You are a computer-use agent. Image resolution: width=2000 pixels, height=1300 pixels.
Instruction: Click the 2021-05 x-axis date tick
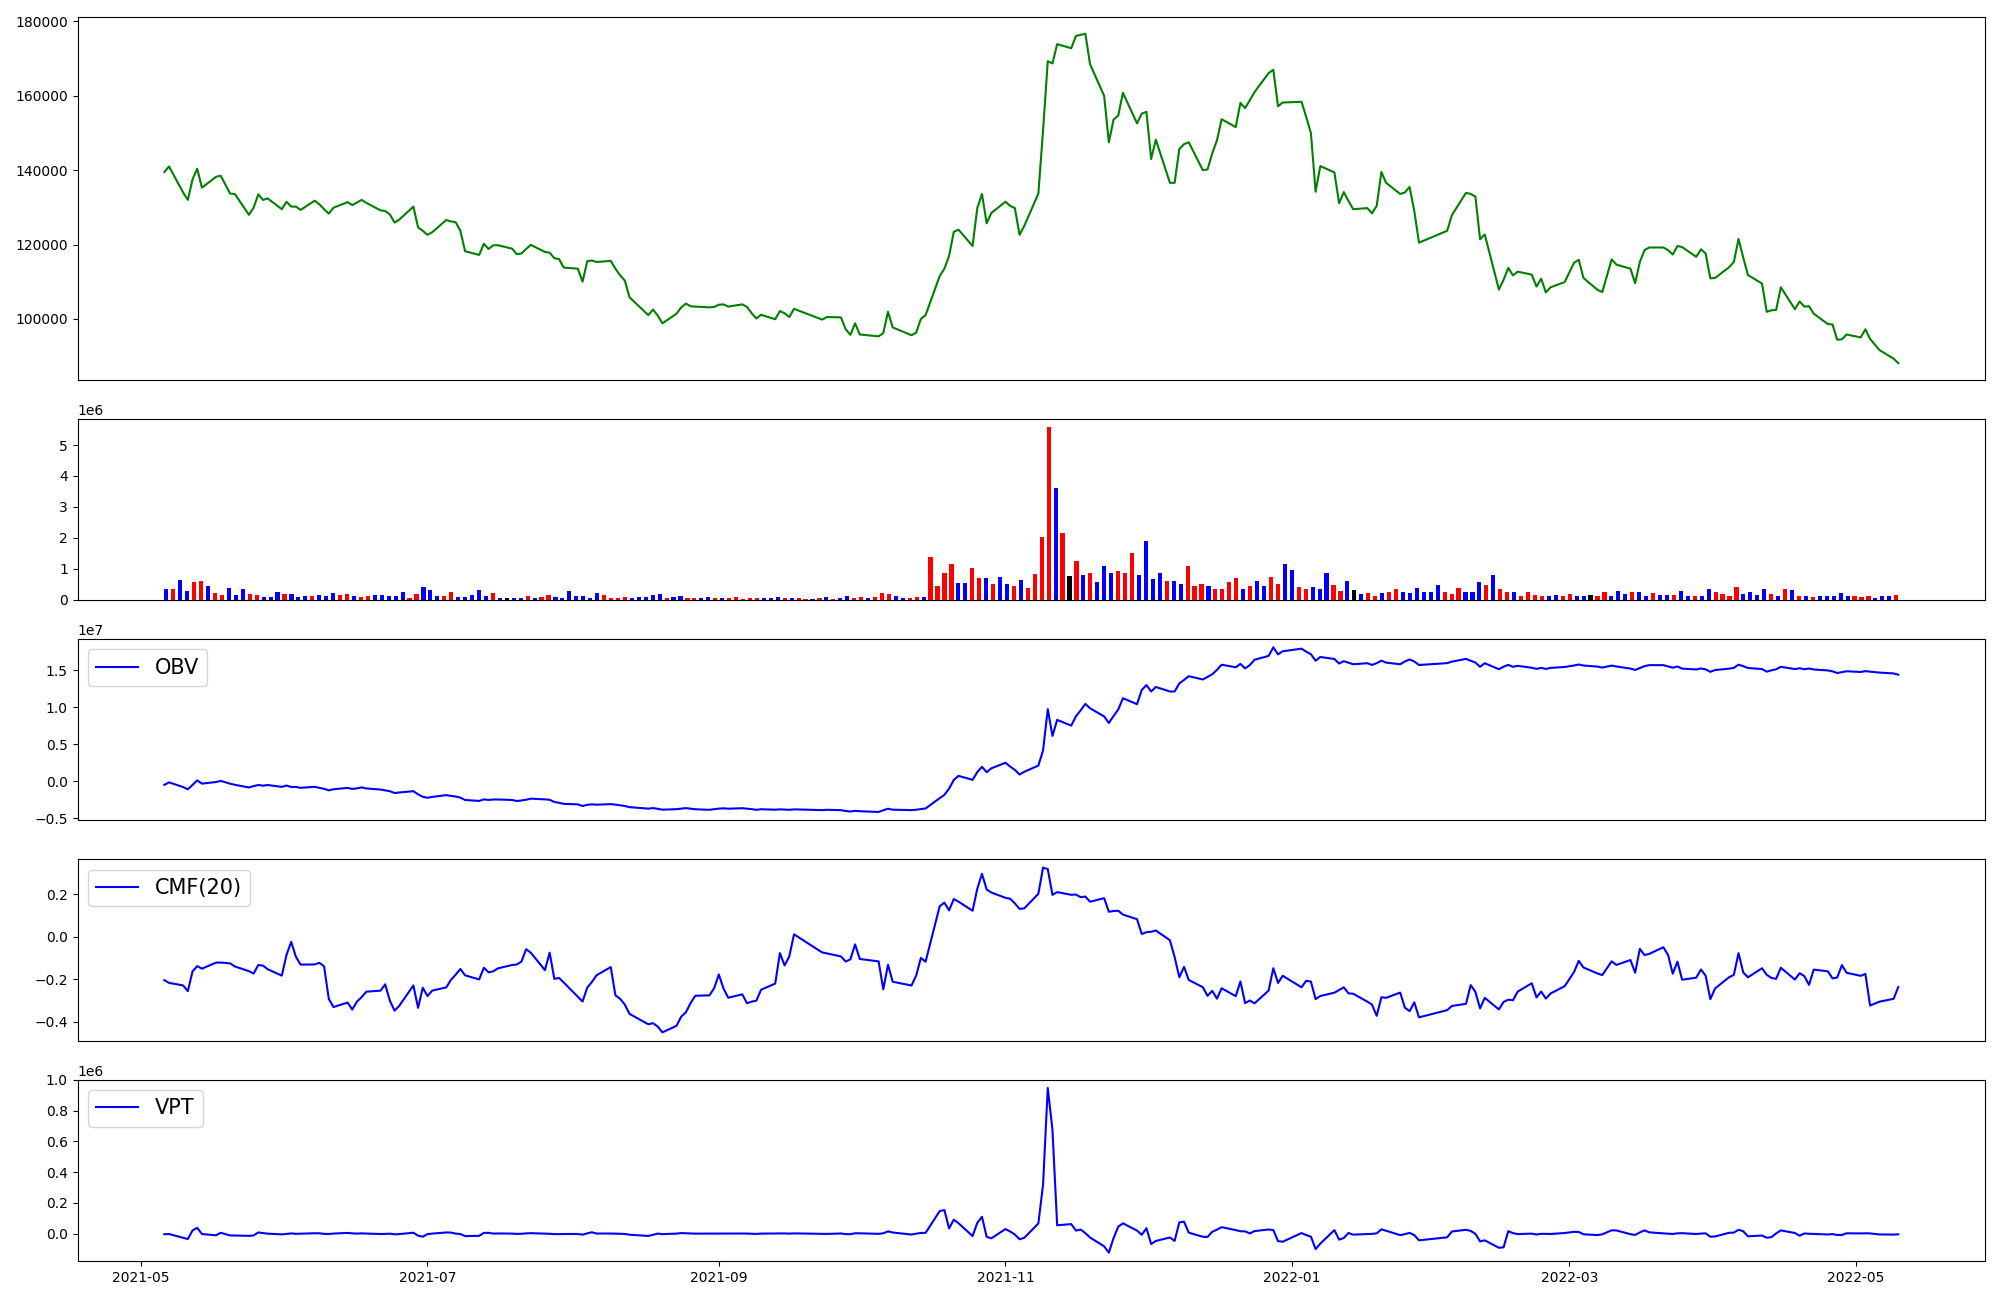[140, 1277]
